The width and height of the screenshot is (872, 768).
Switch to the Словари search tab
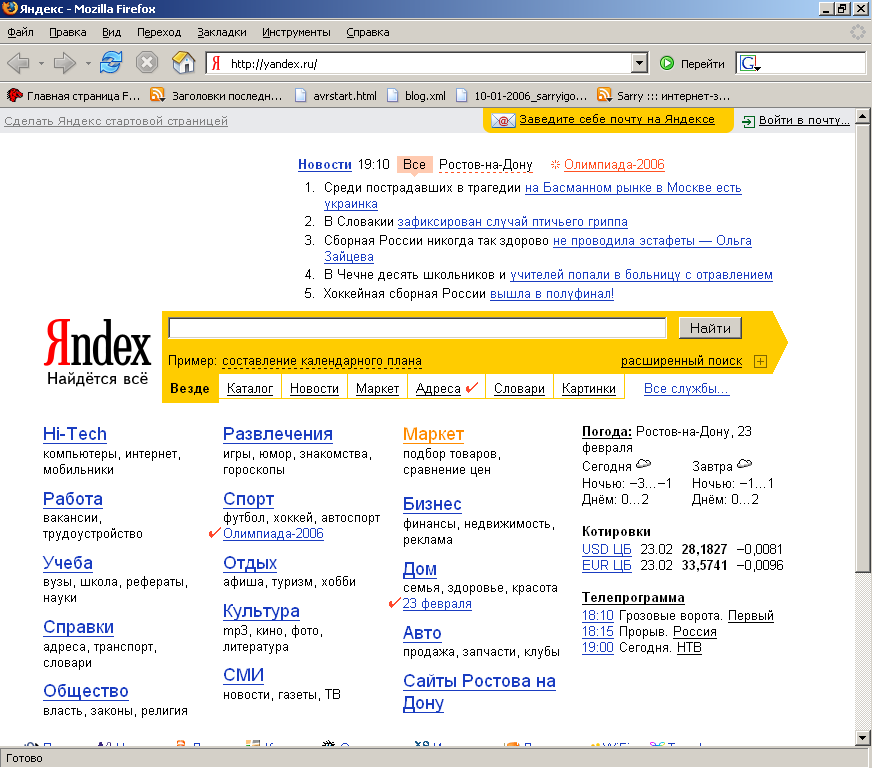point(519,388)
